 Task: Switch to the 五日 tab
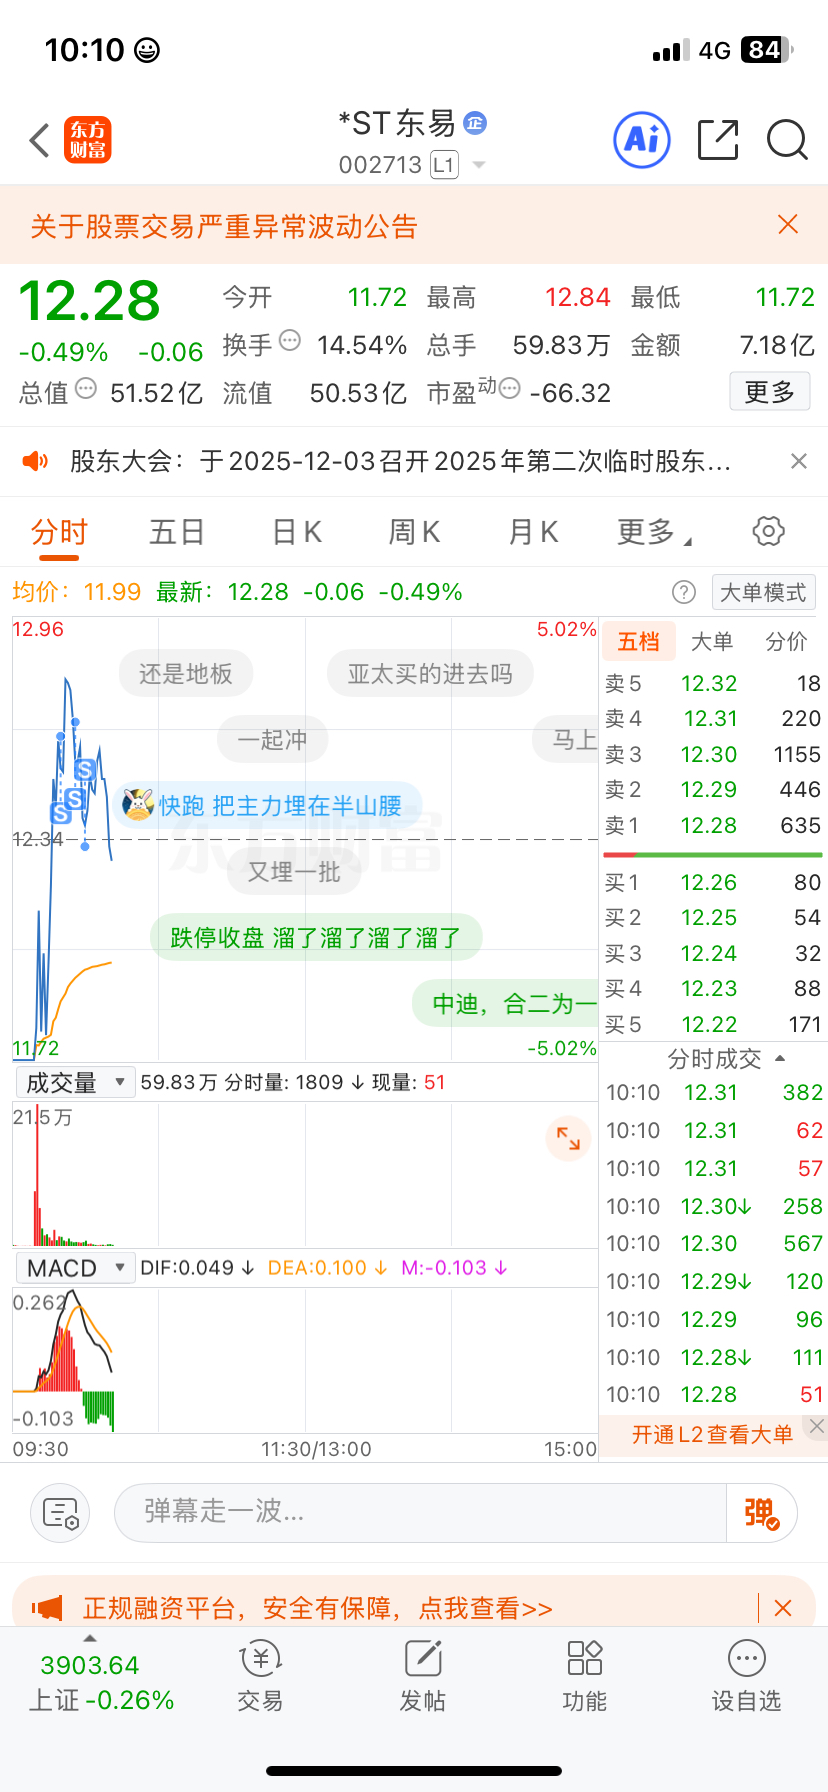[x=177, y=532]
